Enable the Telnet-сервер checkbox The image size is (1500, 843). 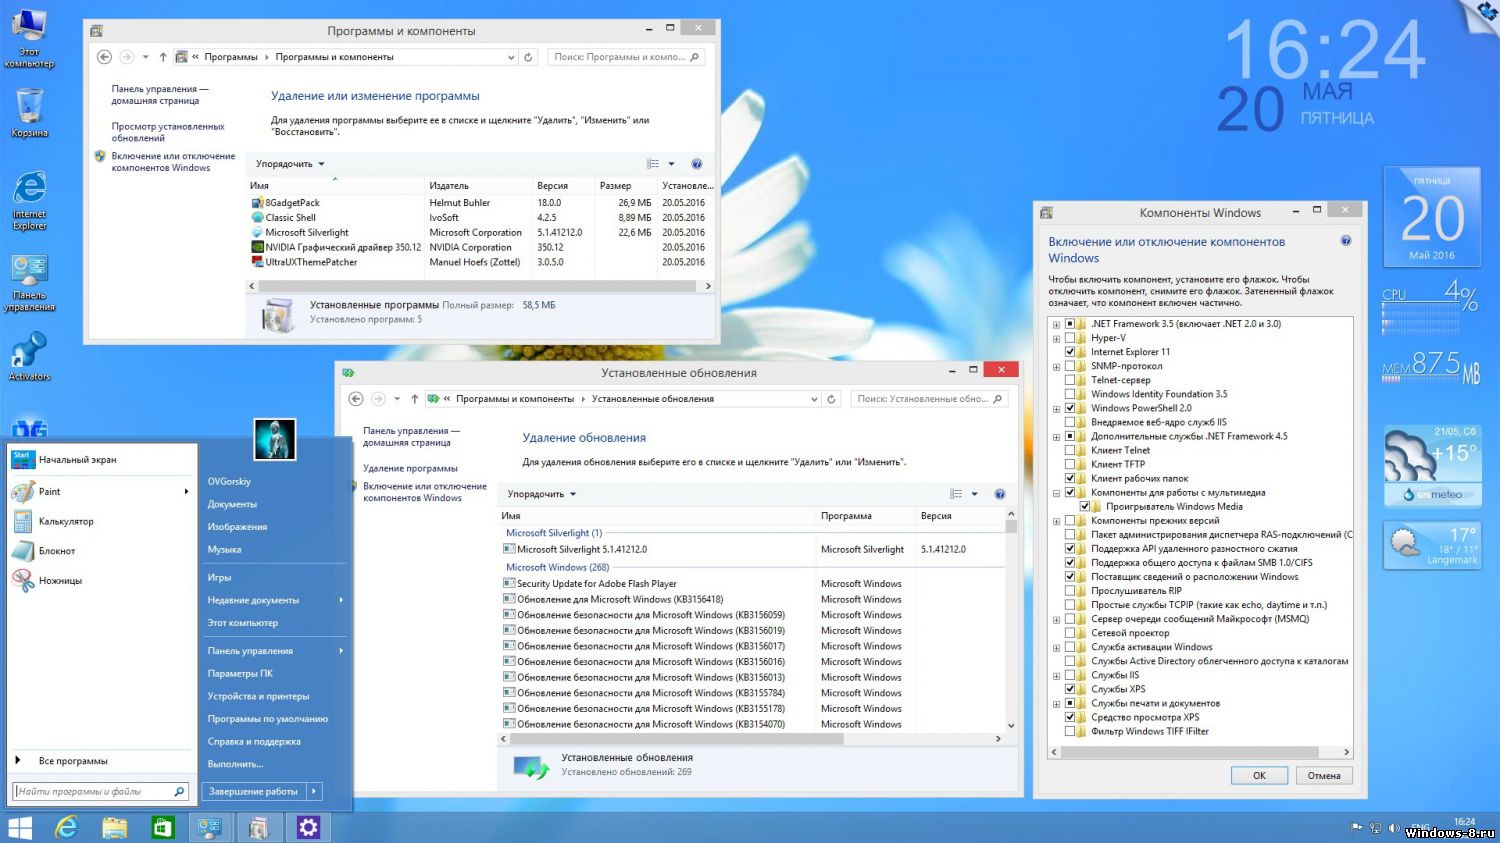click(1070, 380)
